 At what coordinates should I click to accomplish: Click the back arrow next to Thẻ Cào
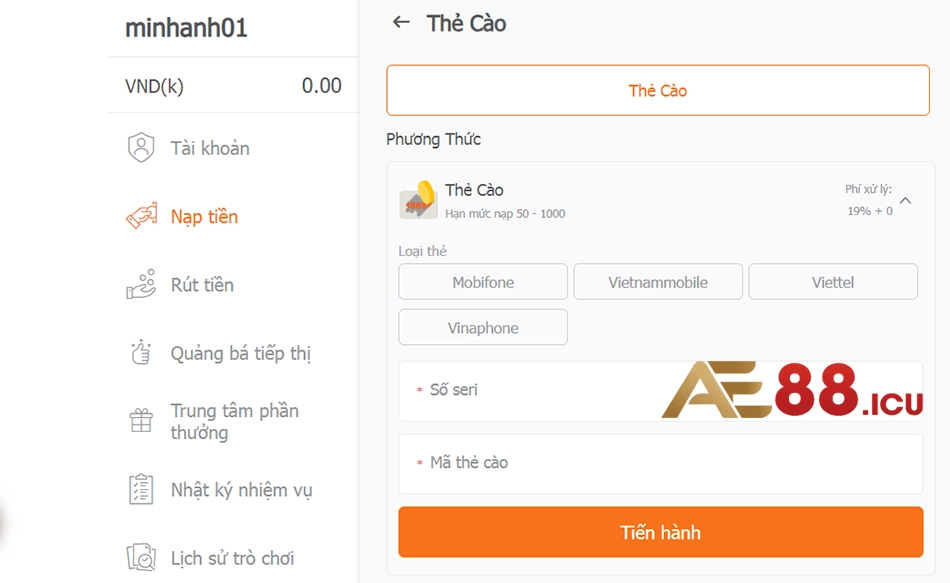click(400, 22)
